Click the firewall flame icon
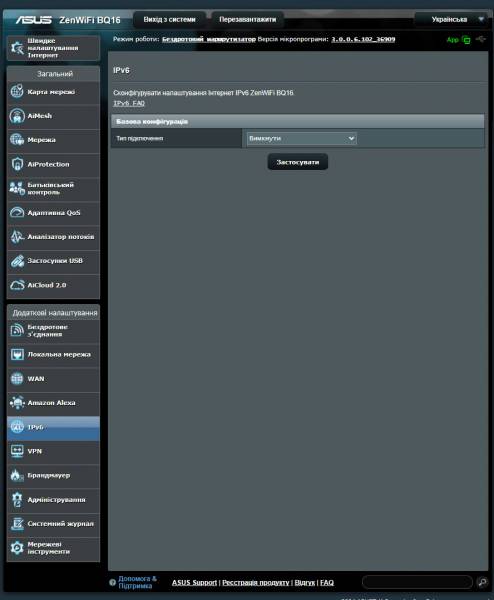The height and width of the screenshot is (600, 494). click(17, 475)
